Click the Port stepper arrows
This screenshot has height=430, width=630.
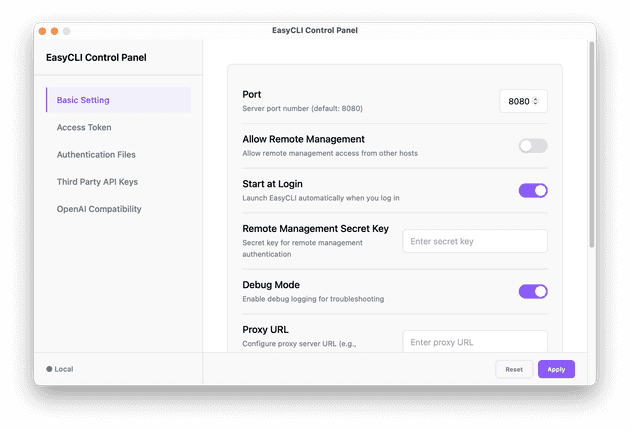(x=536, y=101)
